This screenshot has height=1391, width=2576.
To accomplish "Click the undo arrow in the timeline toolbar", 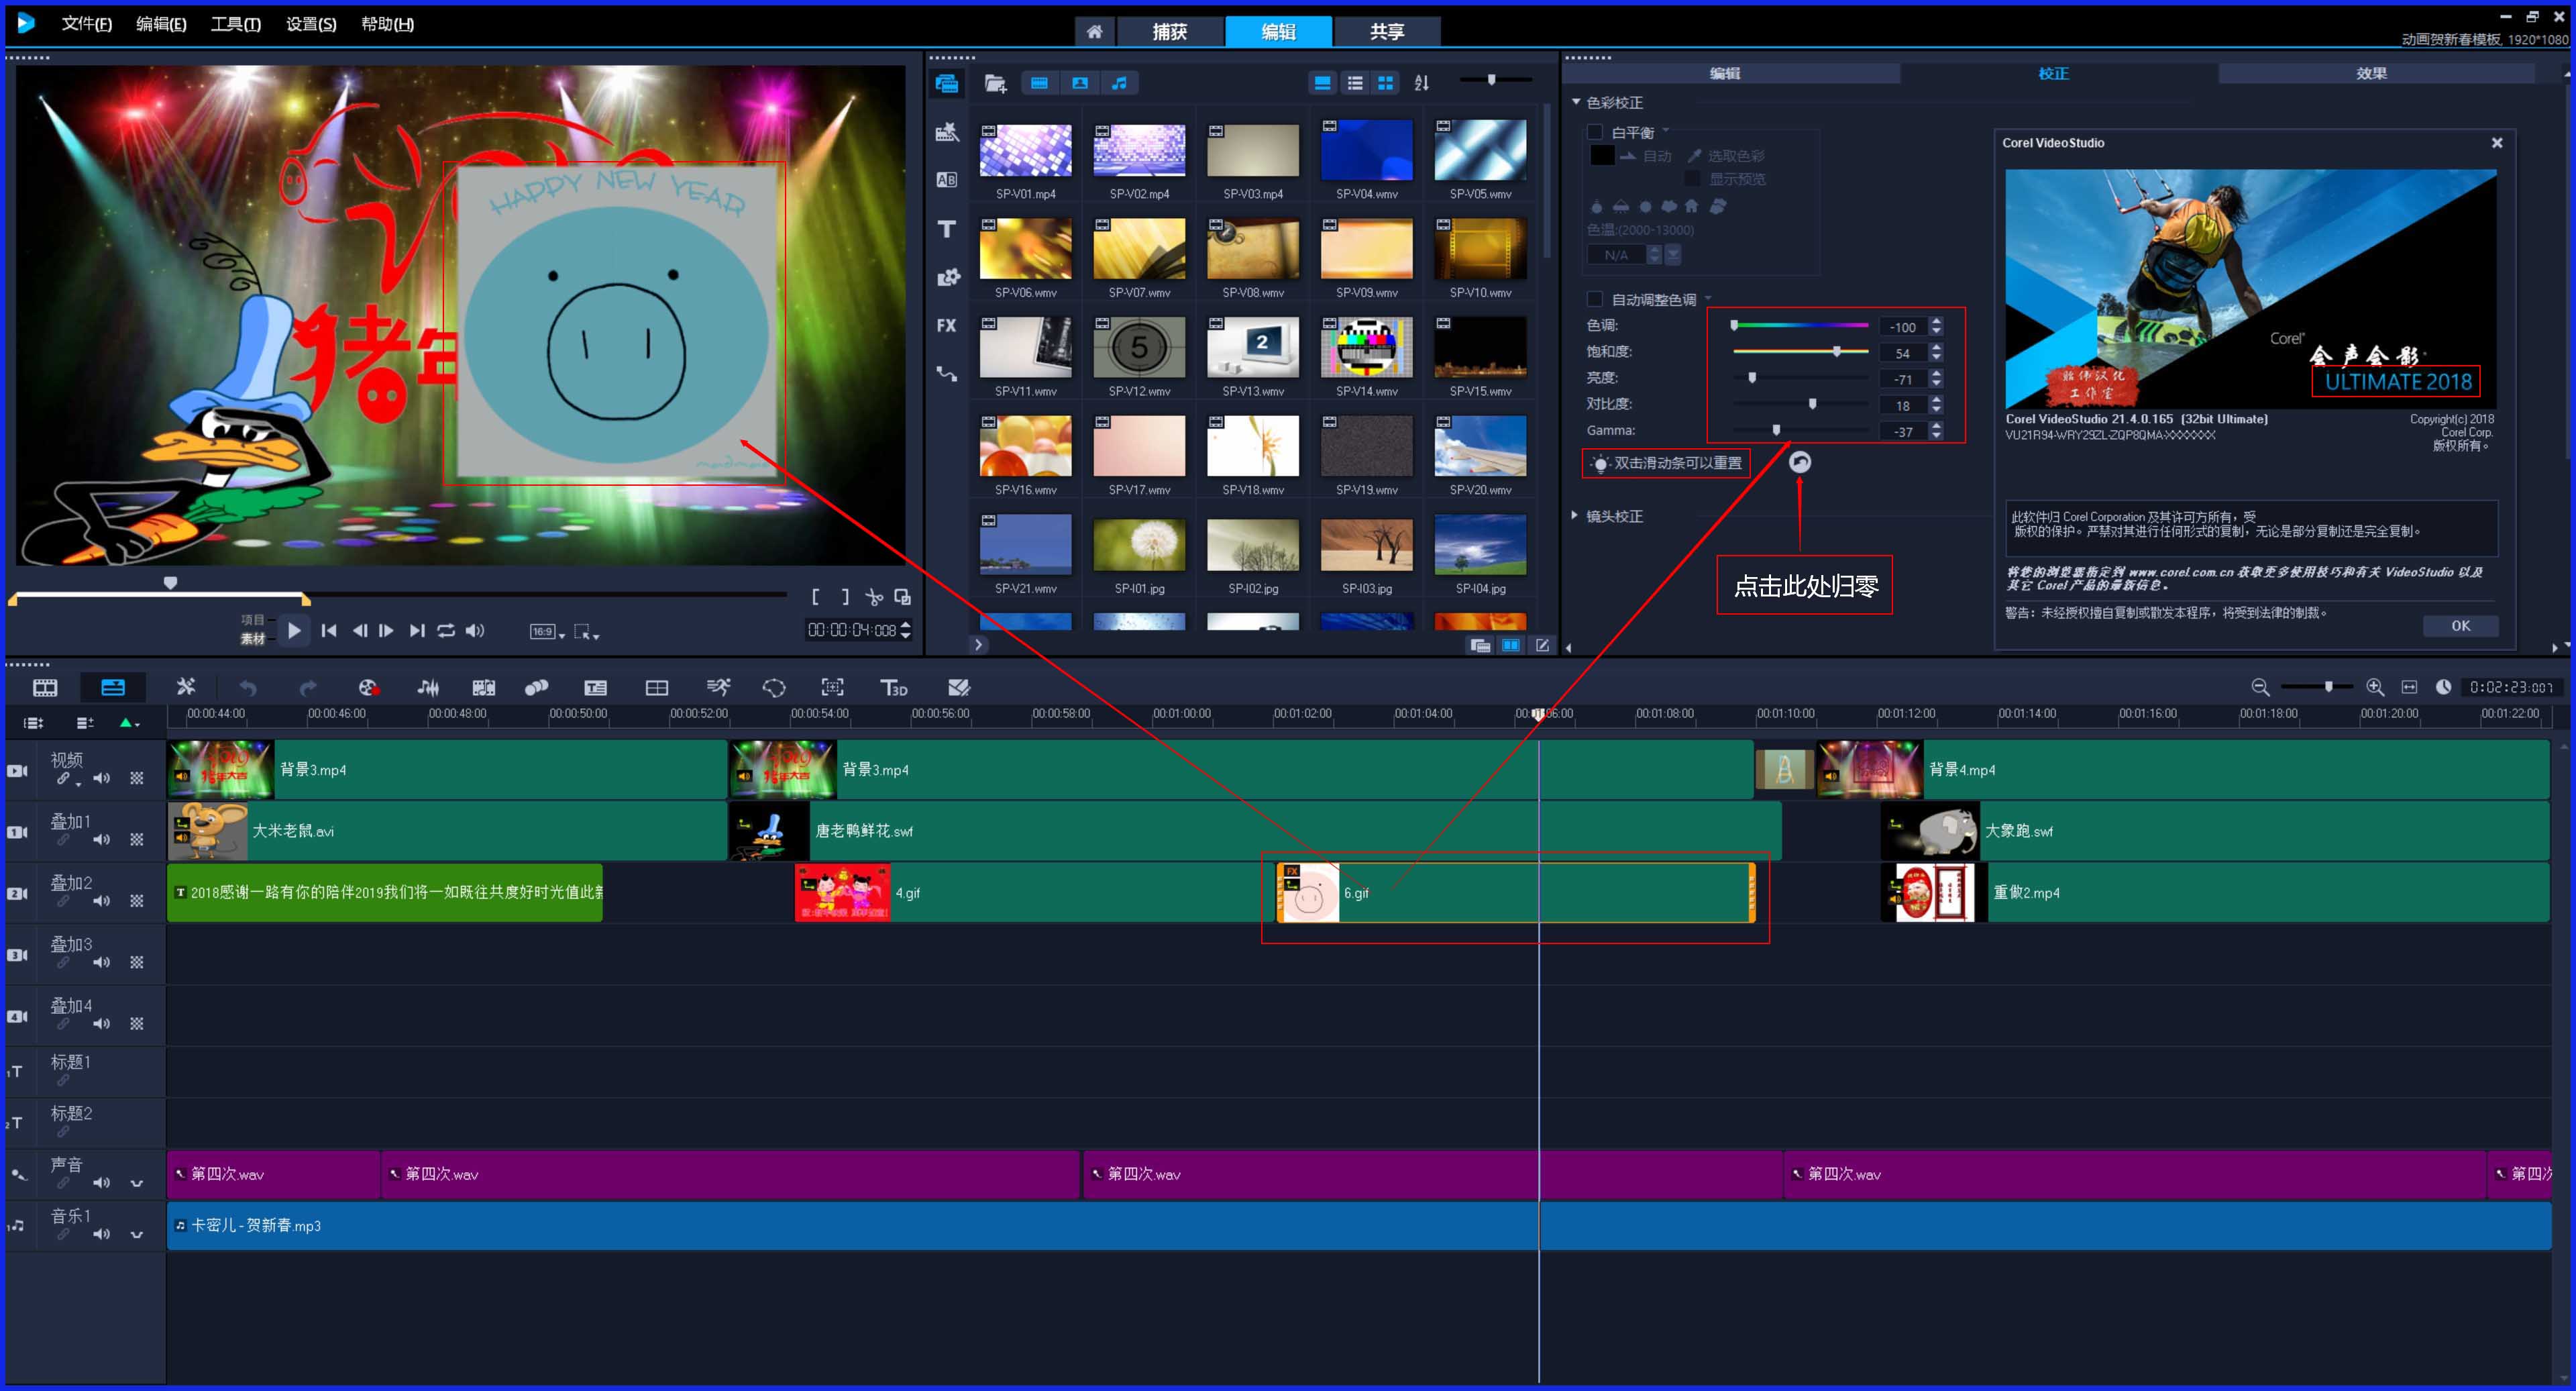I will coord(248,687).
